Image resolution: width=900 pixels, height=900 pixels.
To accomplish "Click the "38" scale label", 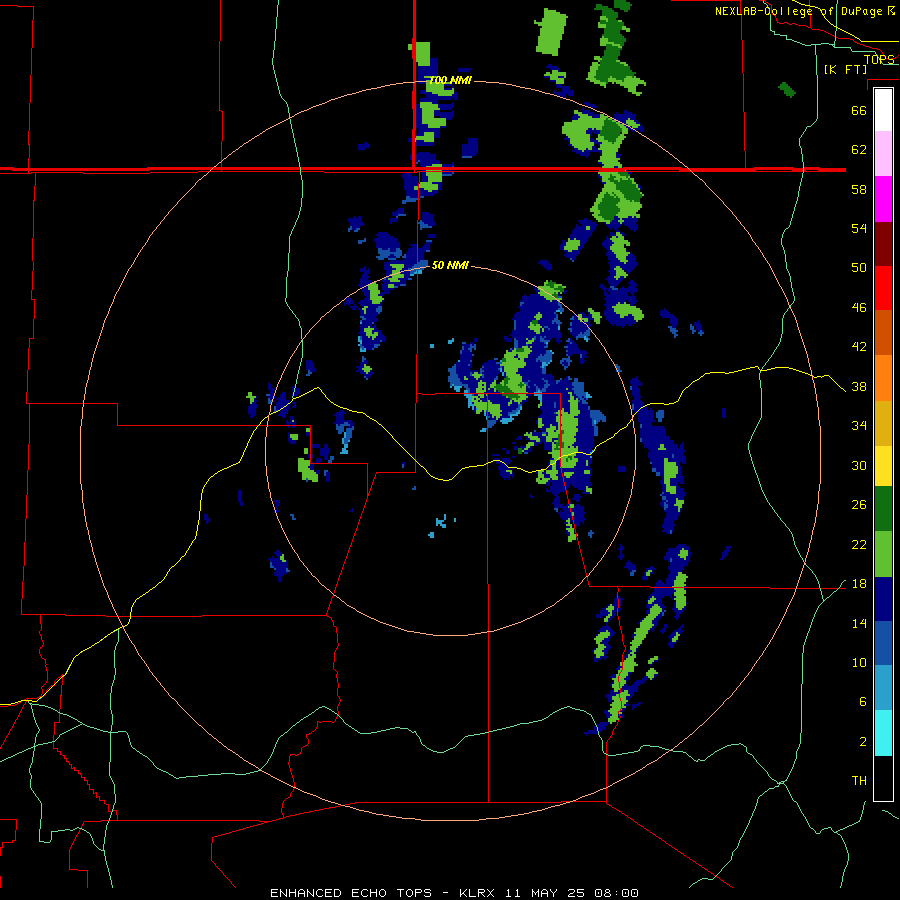I will pos(859,387).
